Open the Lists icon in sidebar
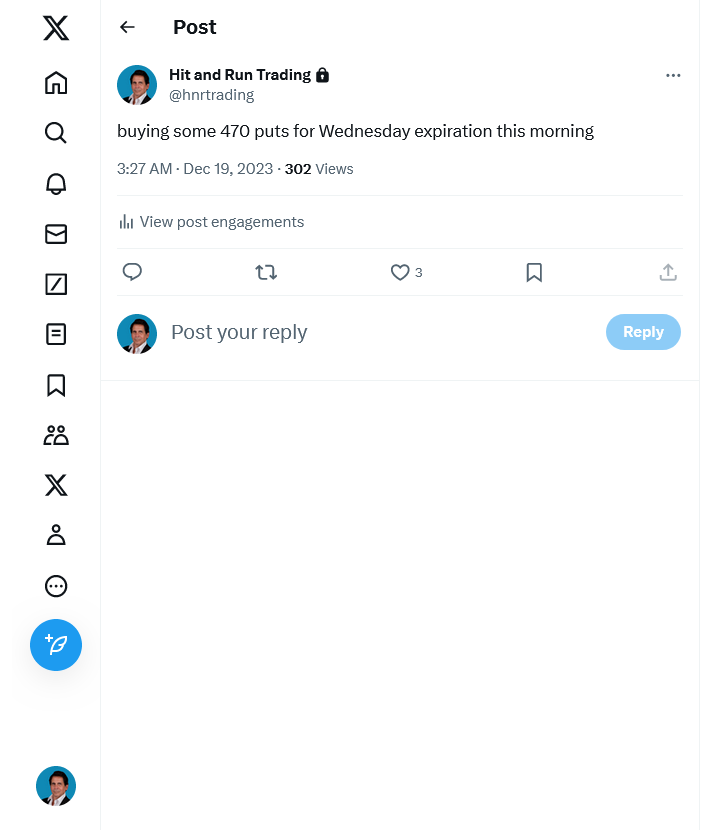Viewport: 724px width, 830px height. click(56, 334)
